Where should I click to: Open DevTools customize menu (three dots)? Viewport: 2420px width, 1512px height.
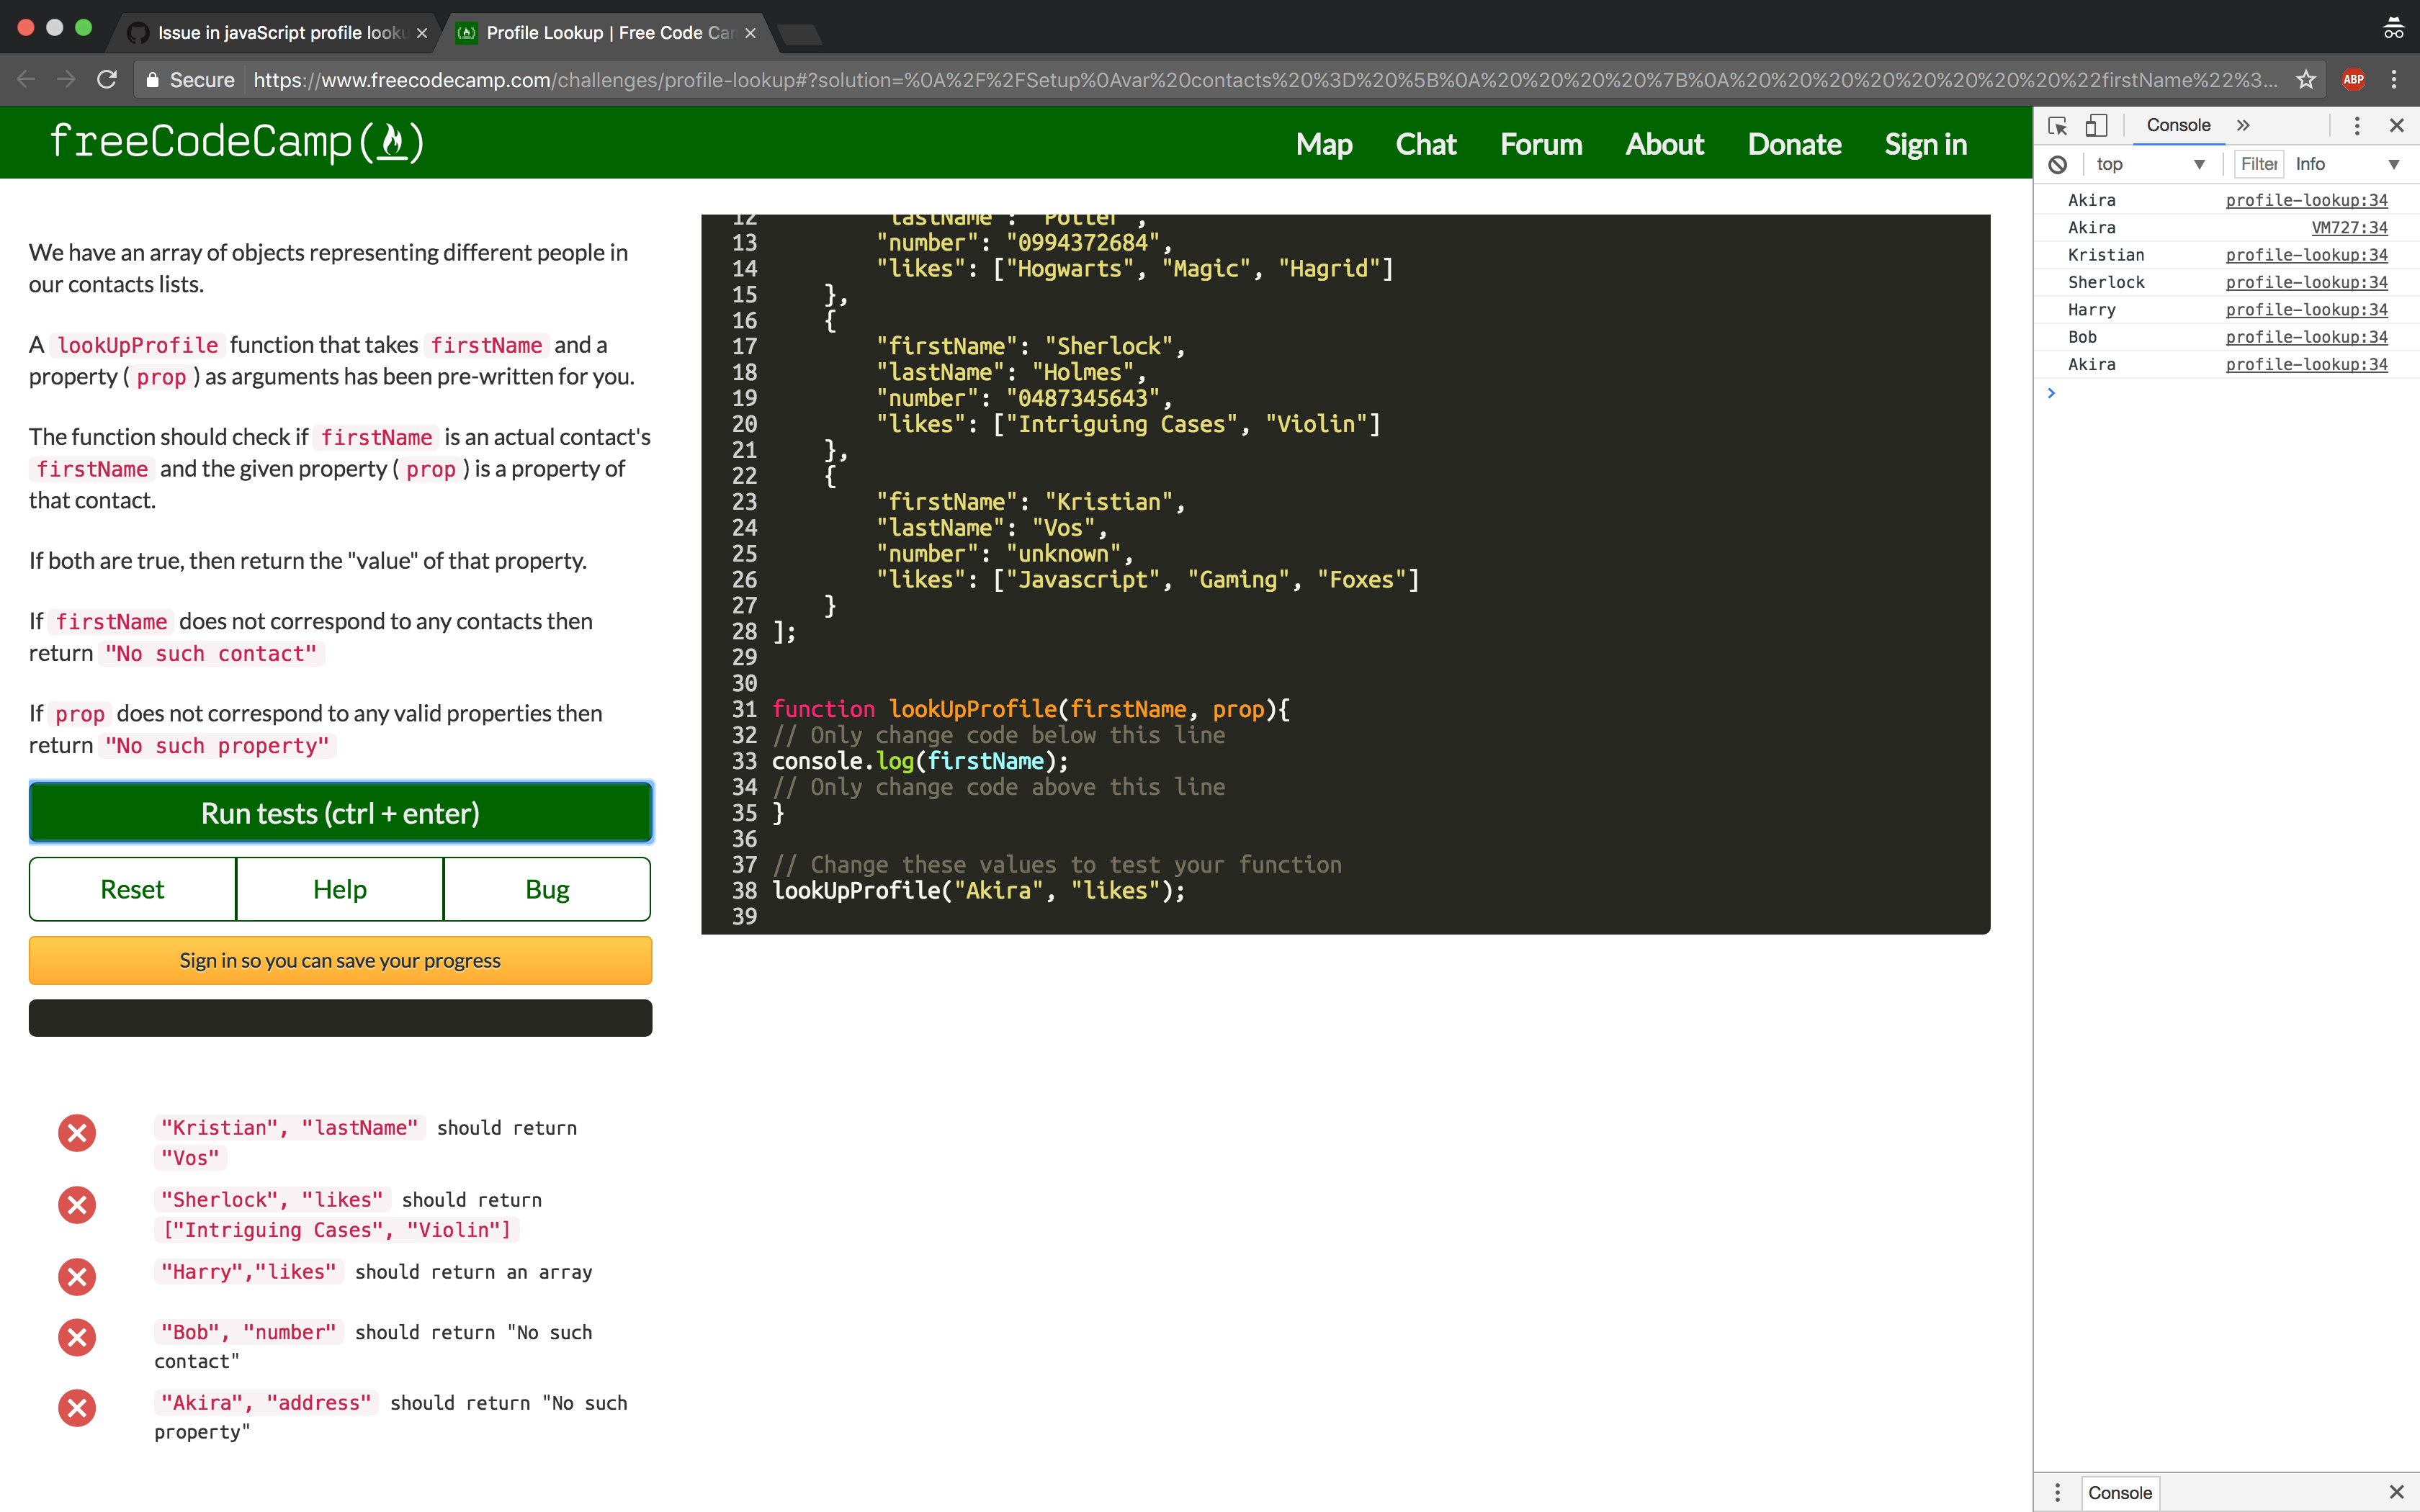[2357, 125]
